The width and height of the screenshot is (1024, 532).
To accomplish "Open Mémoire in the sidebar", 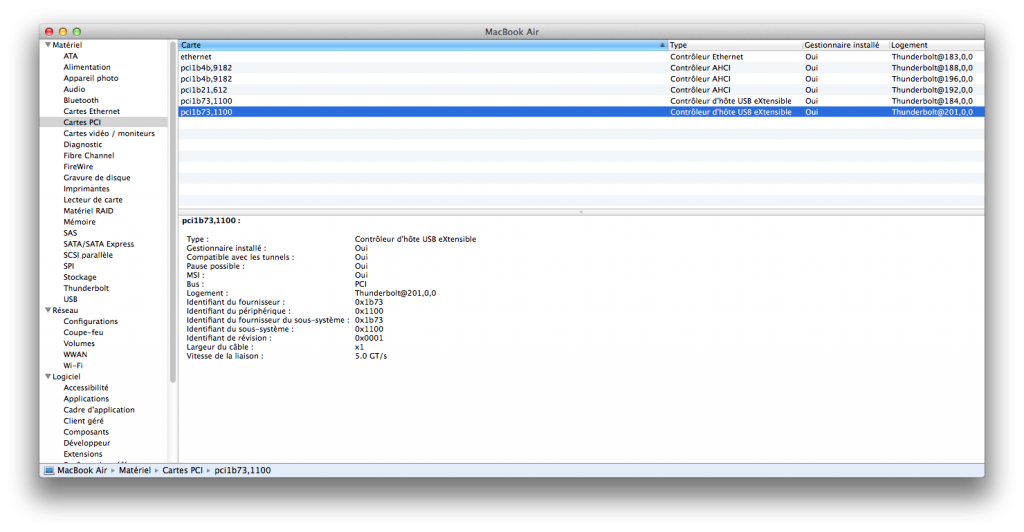I will pos(80,222).
